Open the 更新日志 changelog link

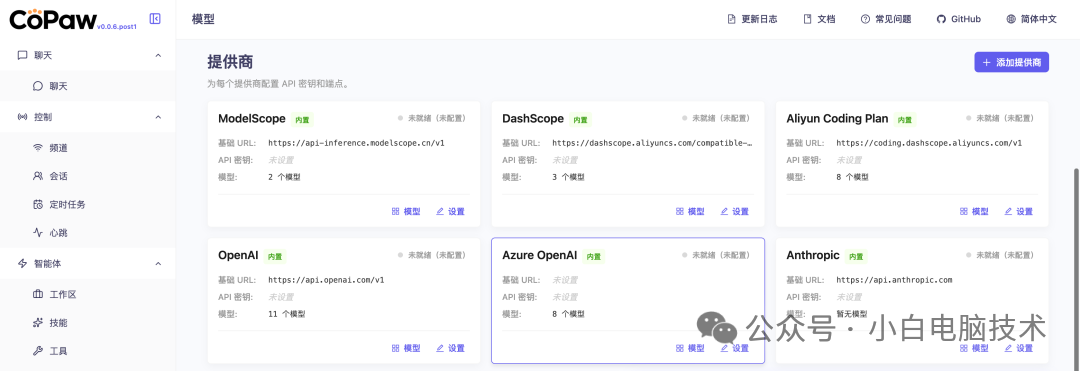[x=752, y=19]
